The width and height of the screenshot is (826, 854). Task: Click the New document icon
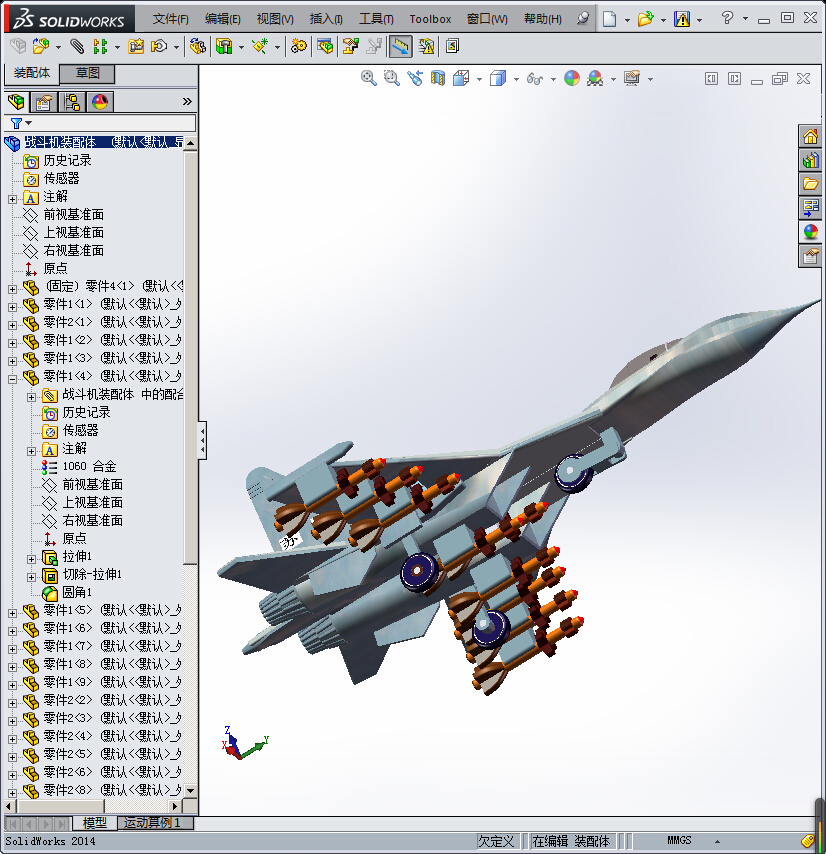click(x=609, y=19)
